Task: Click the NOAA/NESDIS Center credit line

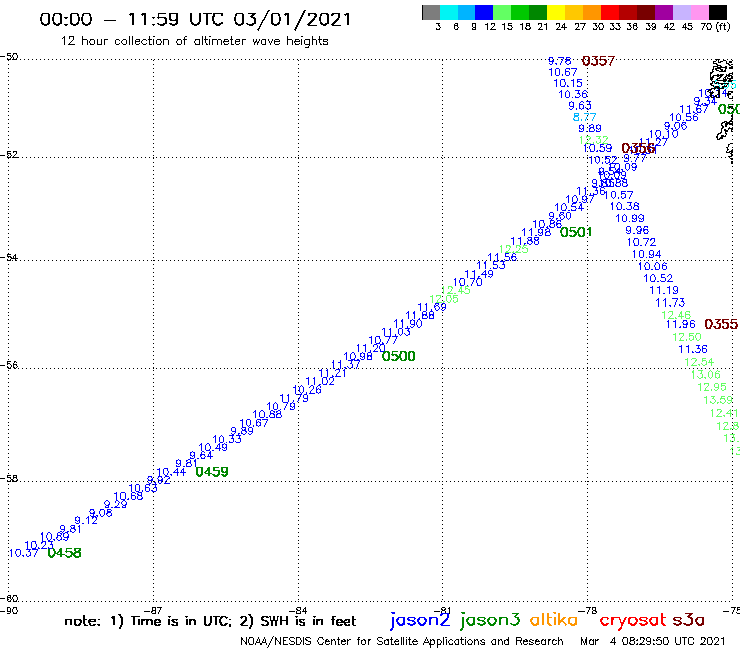Action: click(402, 641)
